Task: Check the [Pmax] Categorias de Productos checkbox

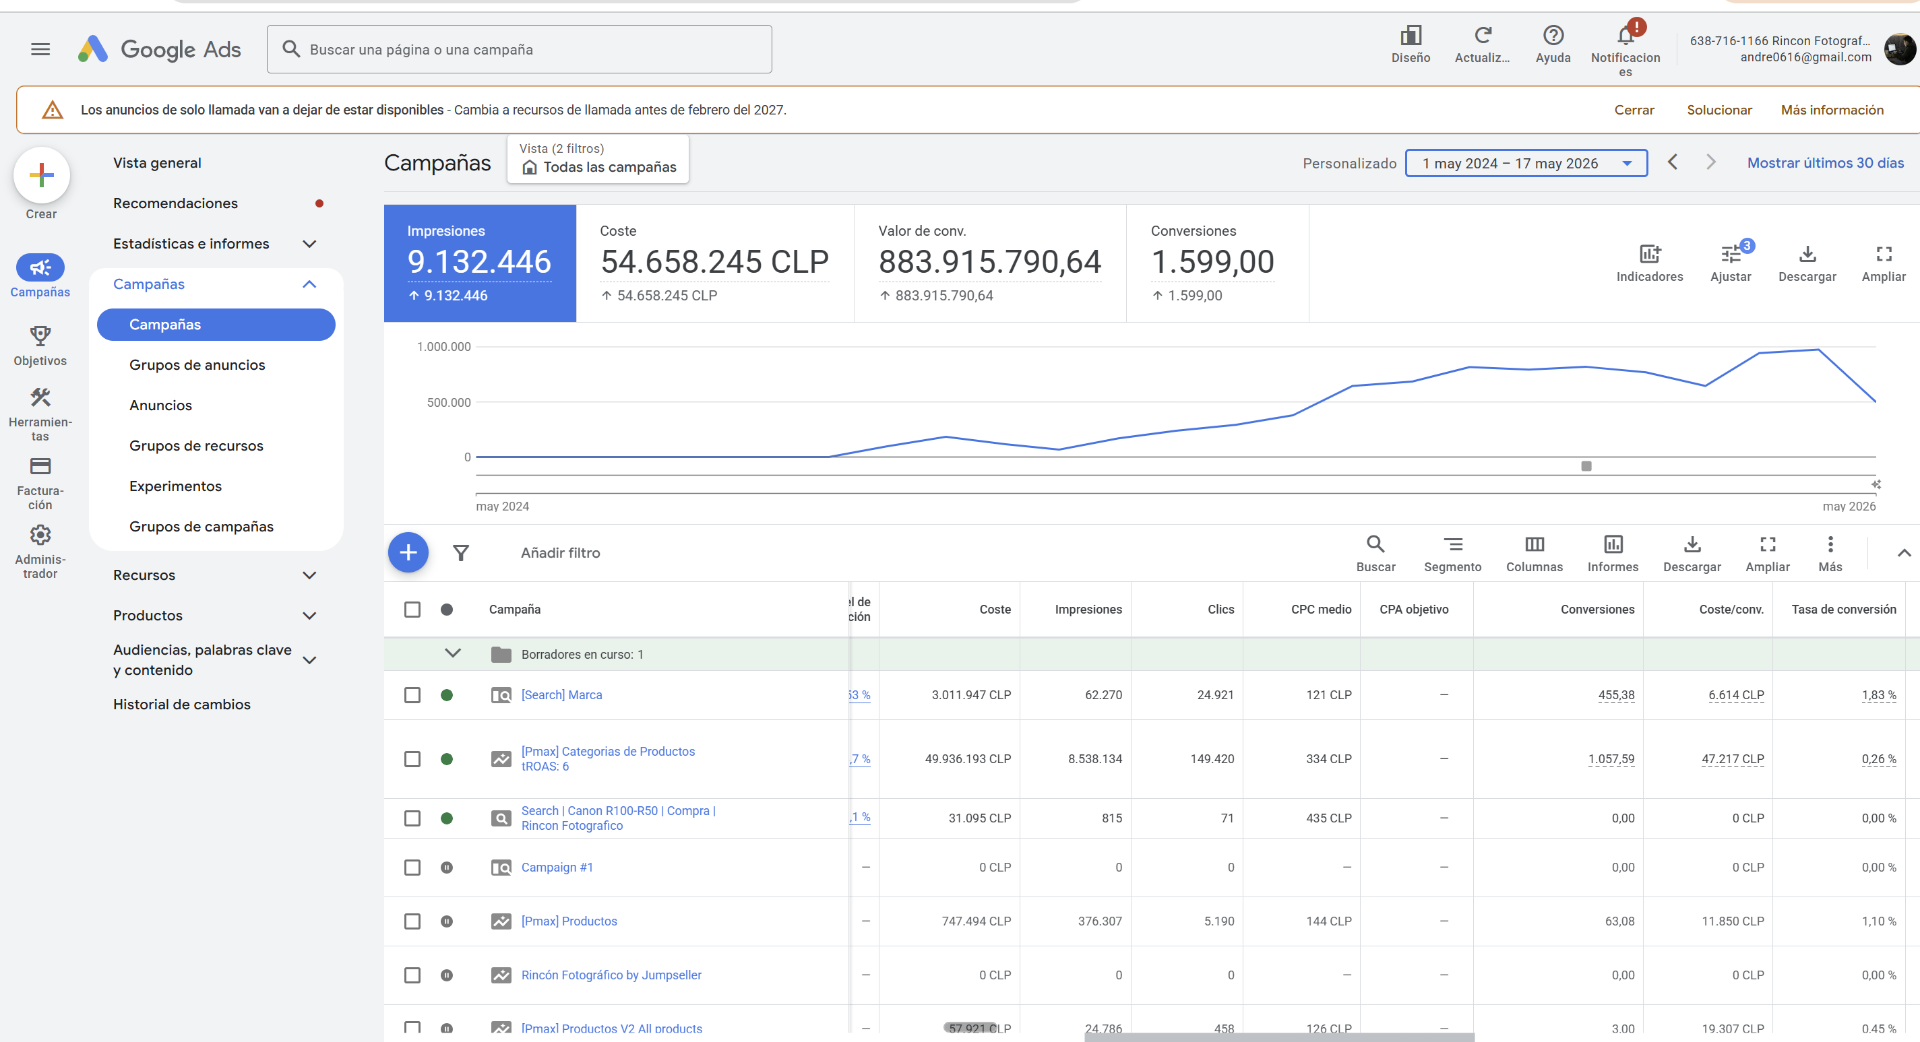Action: click(x=412, y=759)
